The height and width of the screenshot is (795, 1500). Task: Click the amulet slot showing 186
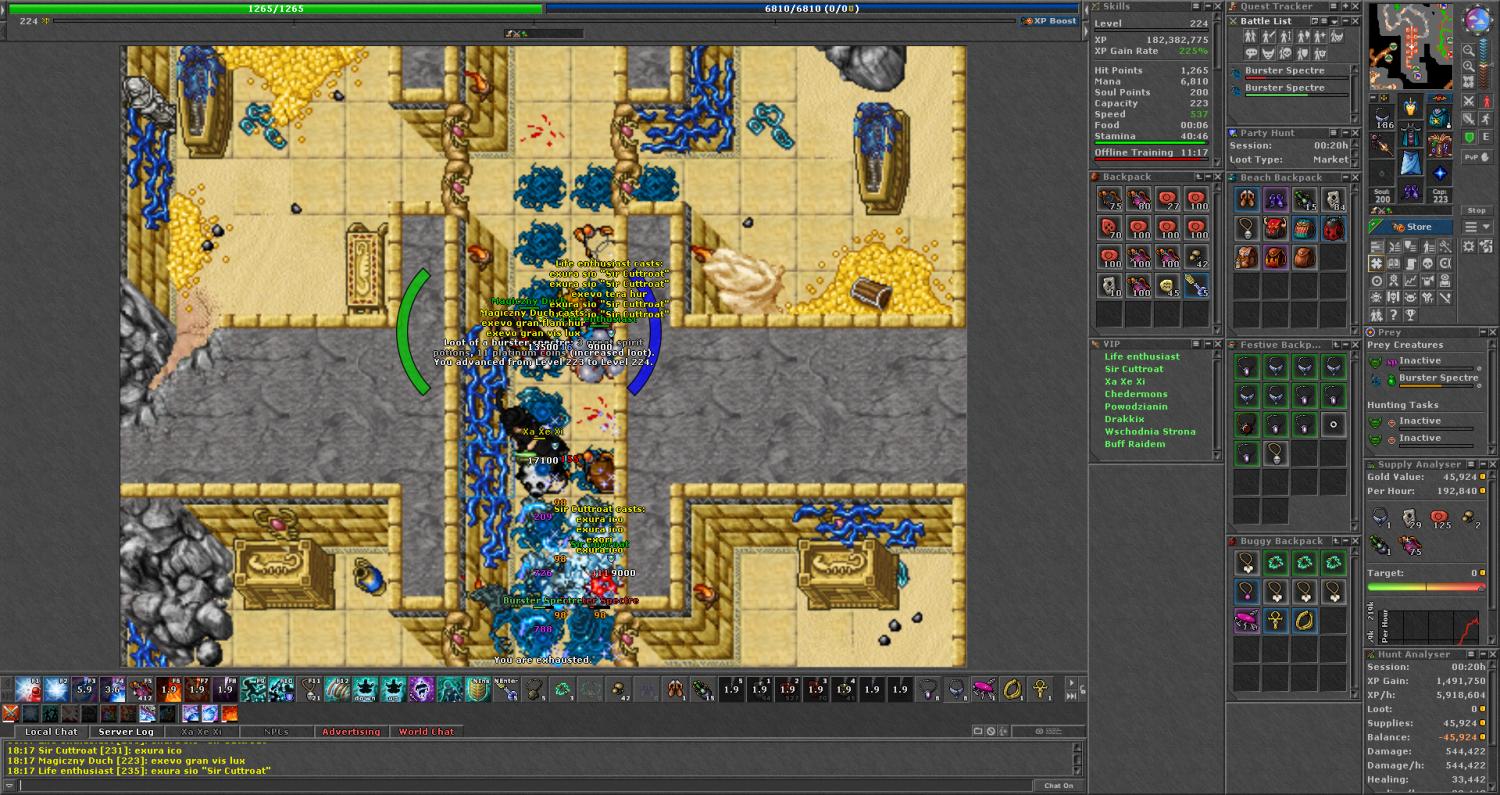point(1382,117)
